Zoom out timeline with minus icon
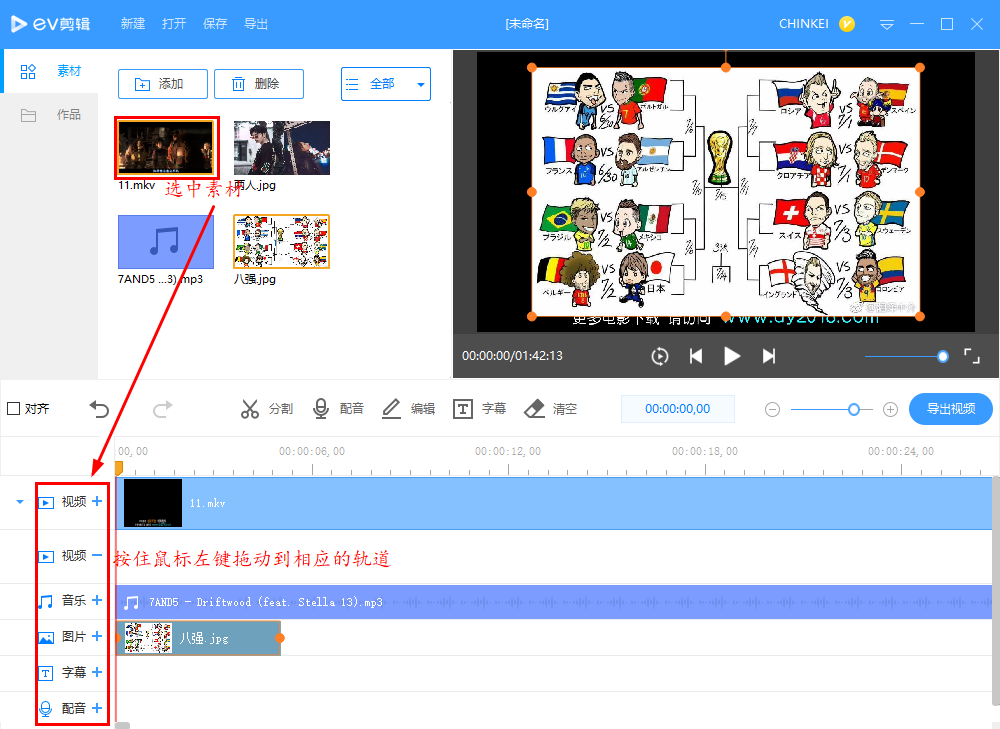The height and width of the screenshot is (729, 1000). click(772, 409)
